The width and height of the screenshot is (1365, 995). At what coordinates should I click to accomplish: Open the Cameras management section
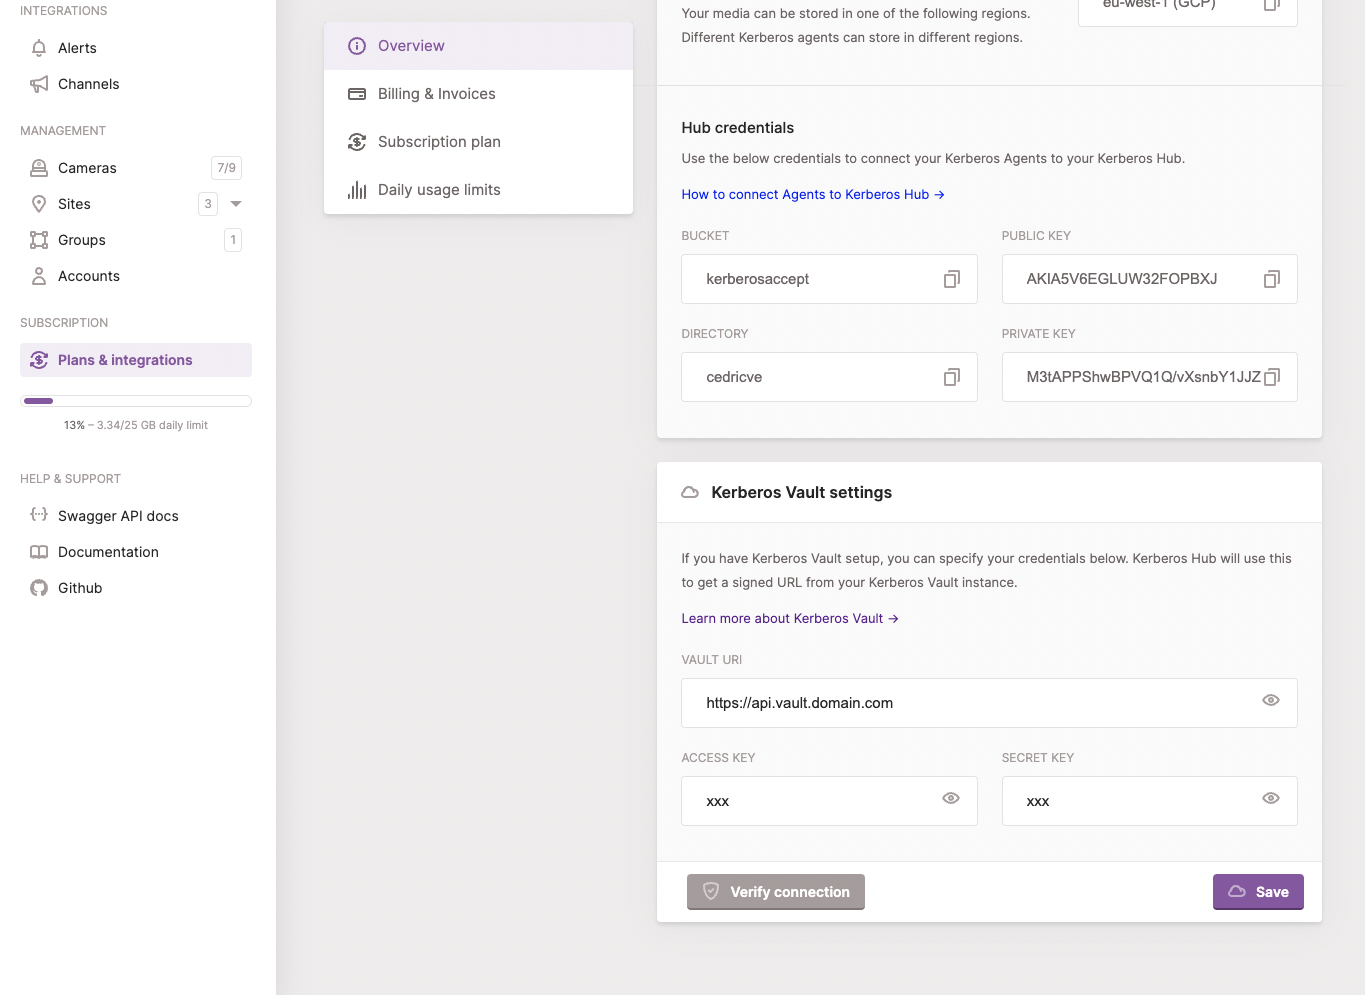point(87,167)
